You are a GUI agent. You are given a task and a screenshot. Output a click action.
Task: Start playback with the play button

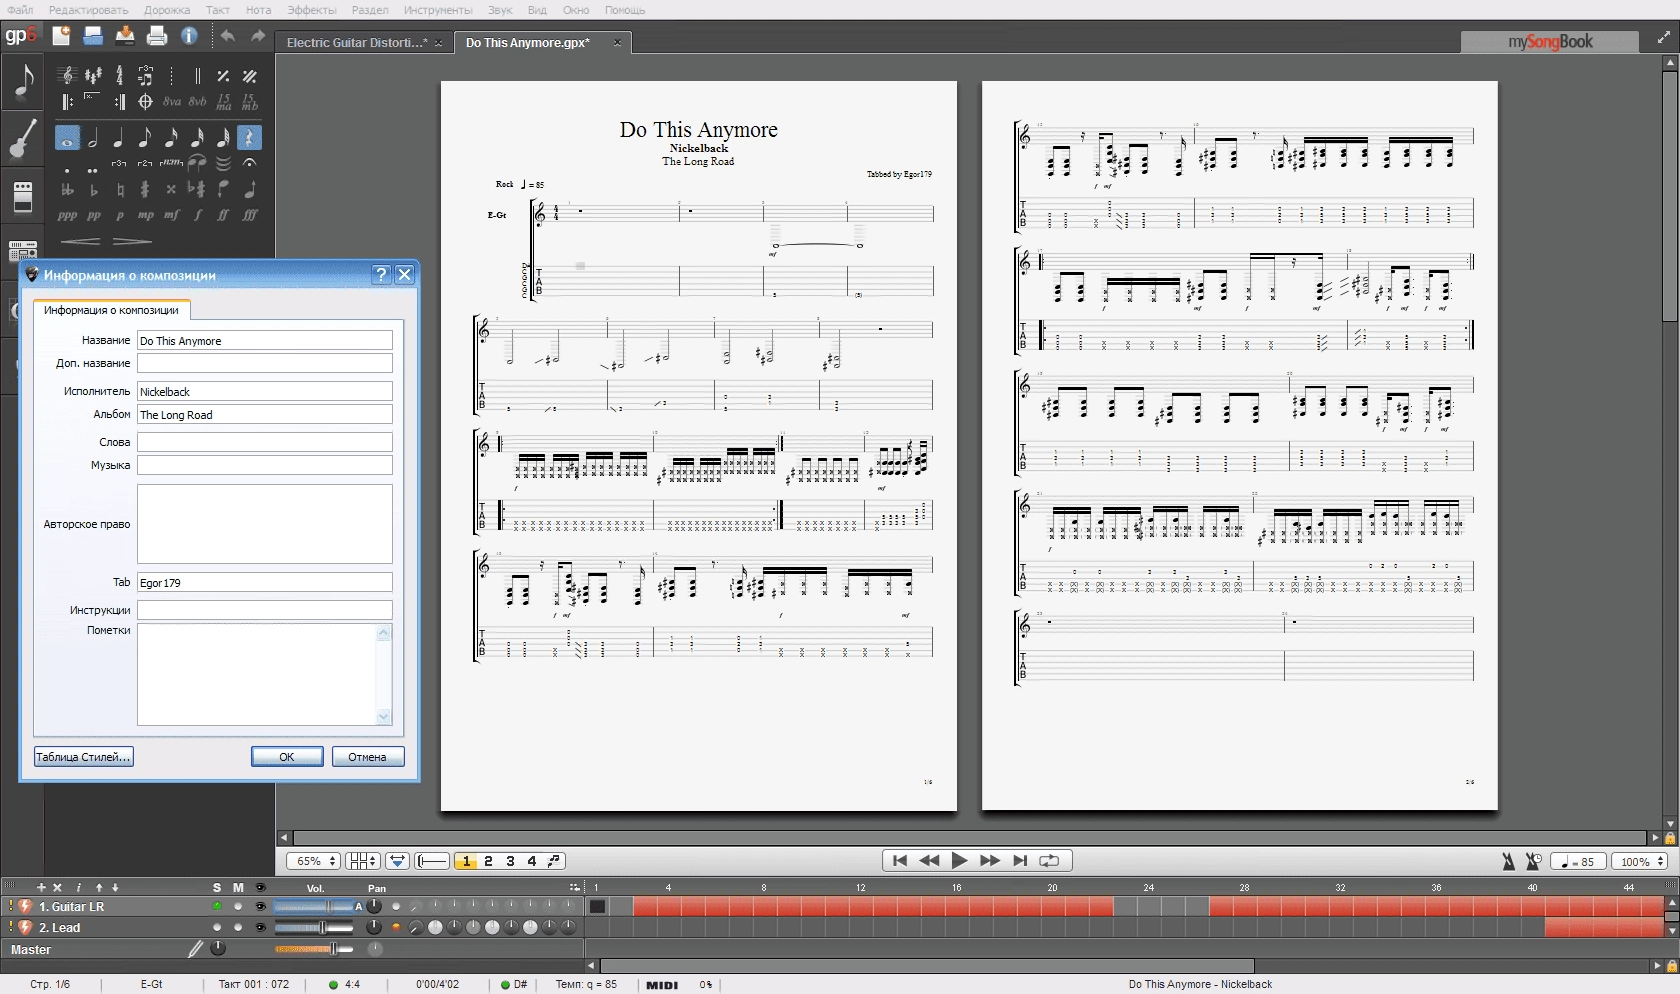click(x=959, y=861)
